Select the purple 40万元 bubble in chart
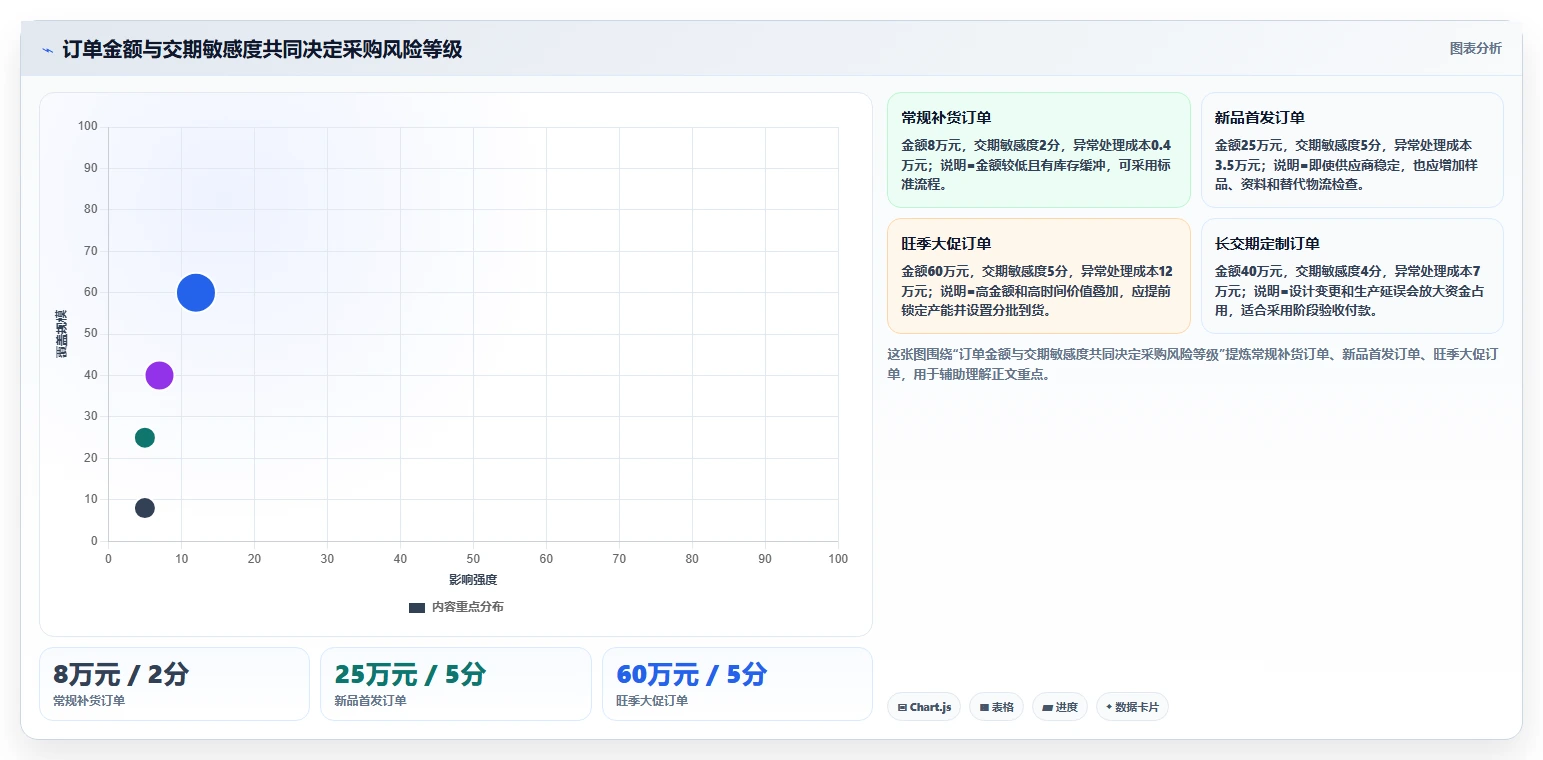The image size is (1543, 760). click(159, 376)
